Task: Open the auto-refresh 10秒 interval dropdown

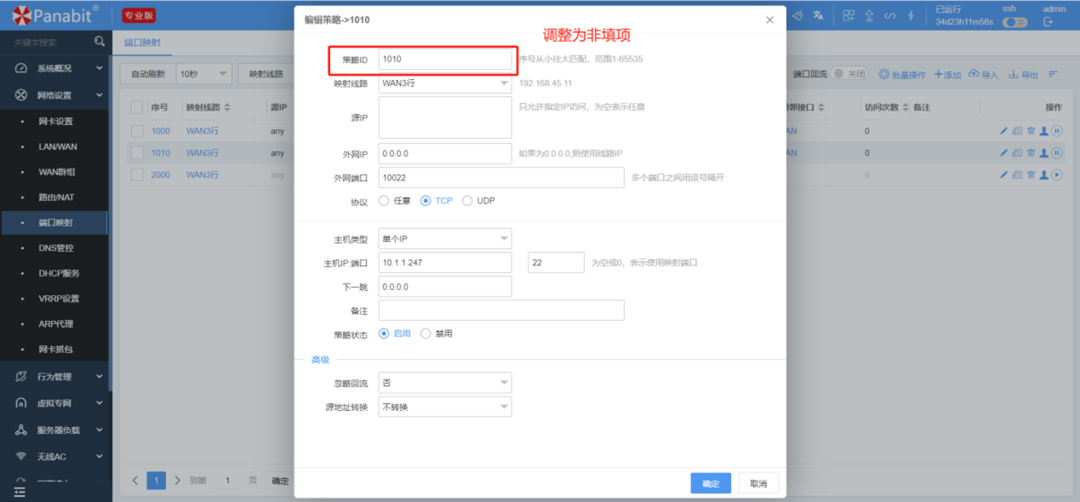Action: point(204,74)
